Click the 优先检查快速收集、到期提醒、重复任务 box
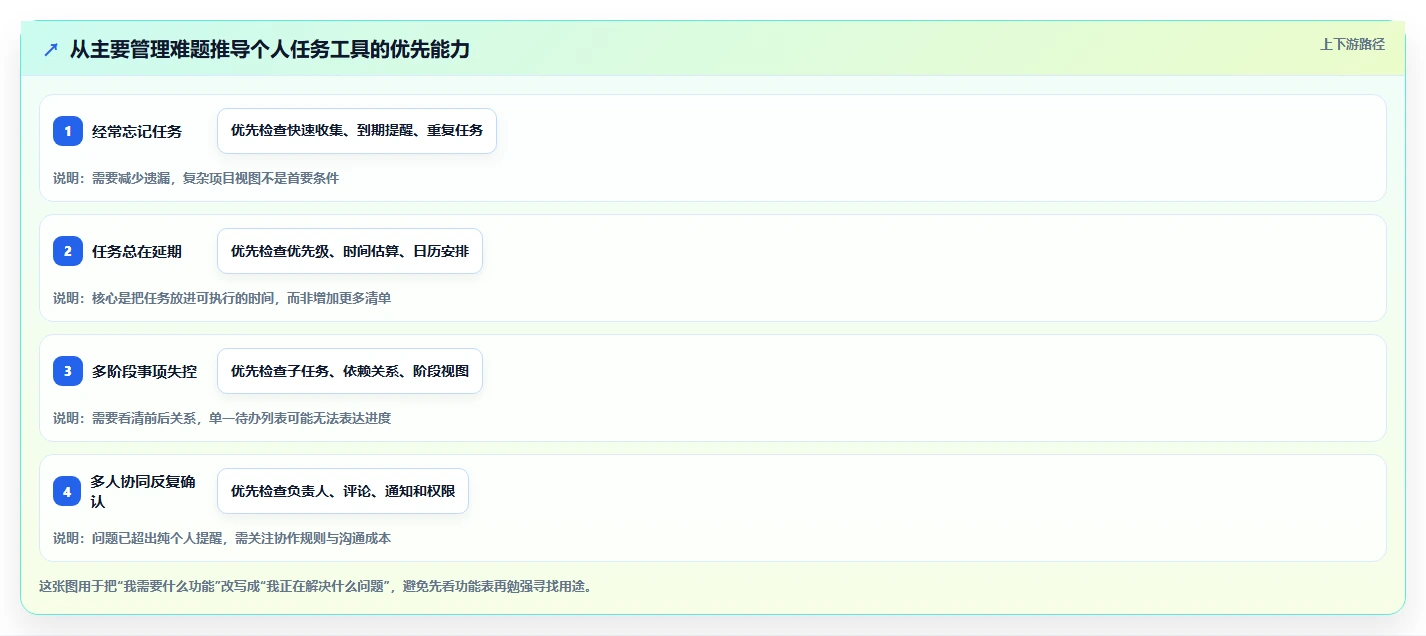The height and width of the screenshot is (636, 1426). point(357,131)
